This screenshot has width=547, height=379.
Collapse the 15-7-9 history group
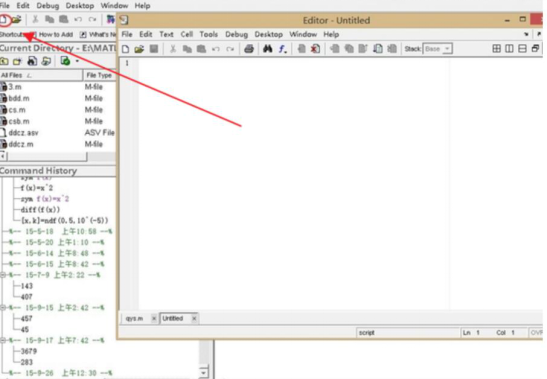[x=3, y=275]
